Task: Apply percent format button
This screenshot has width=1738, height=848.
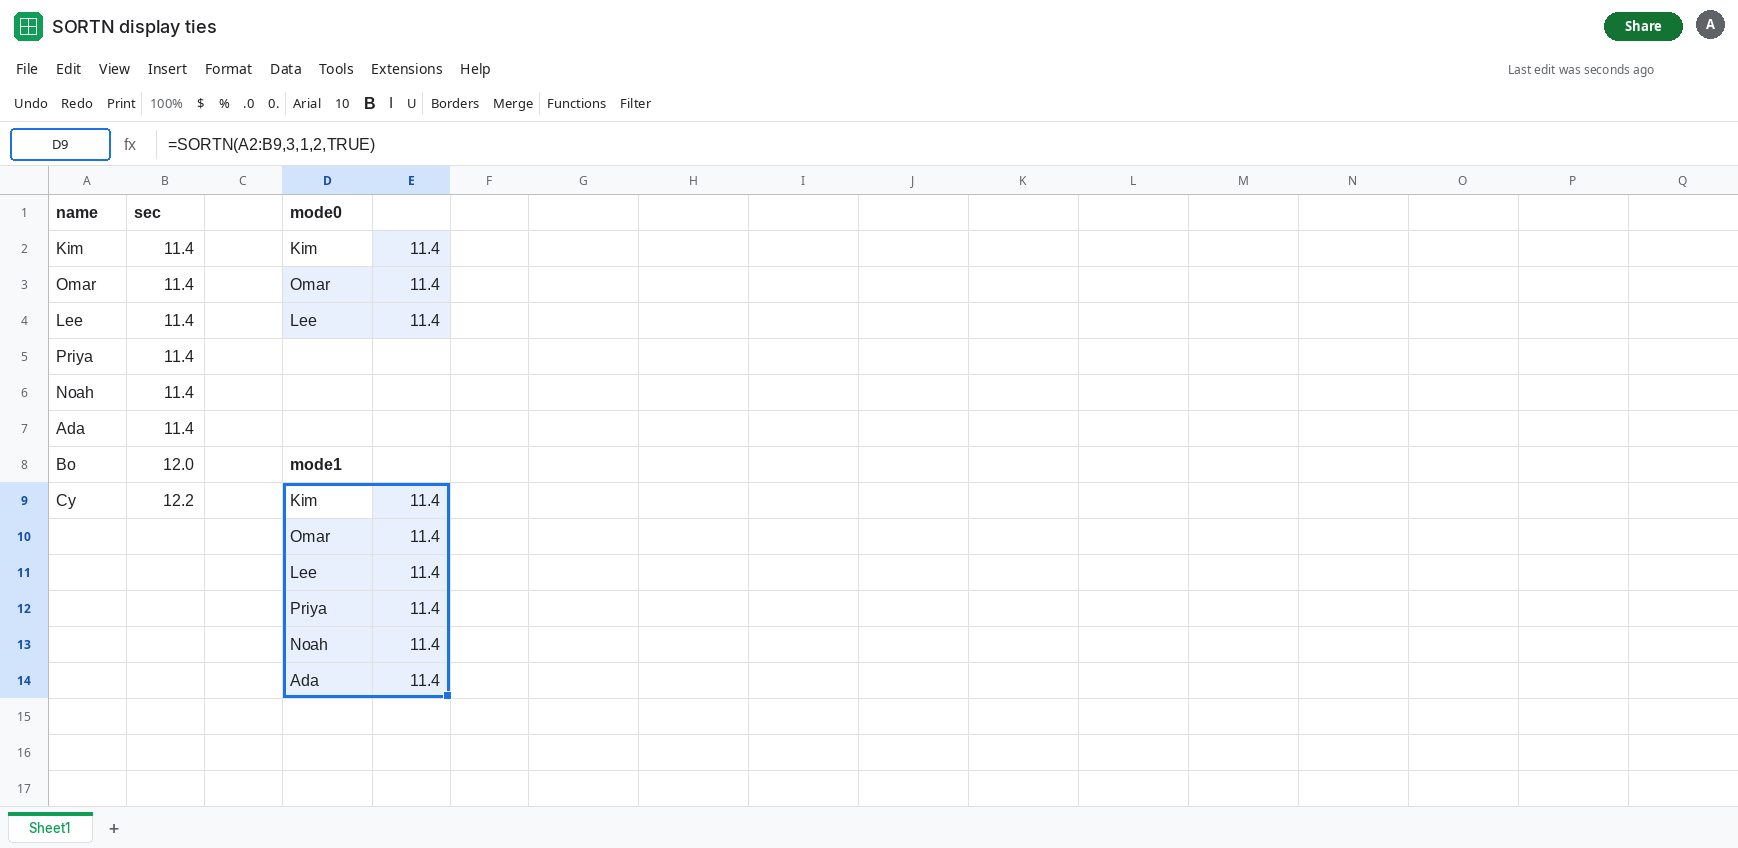Action: tap(224, 103)
